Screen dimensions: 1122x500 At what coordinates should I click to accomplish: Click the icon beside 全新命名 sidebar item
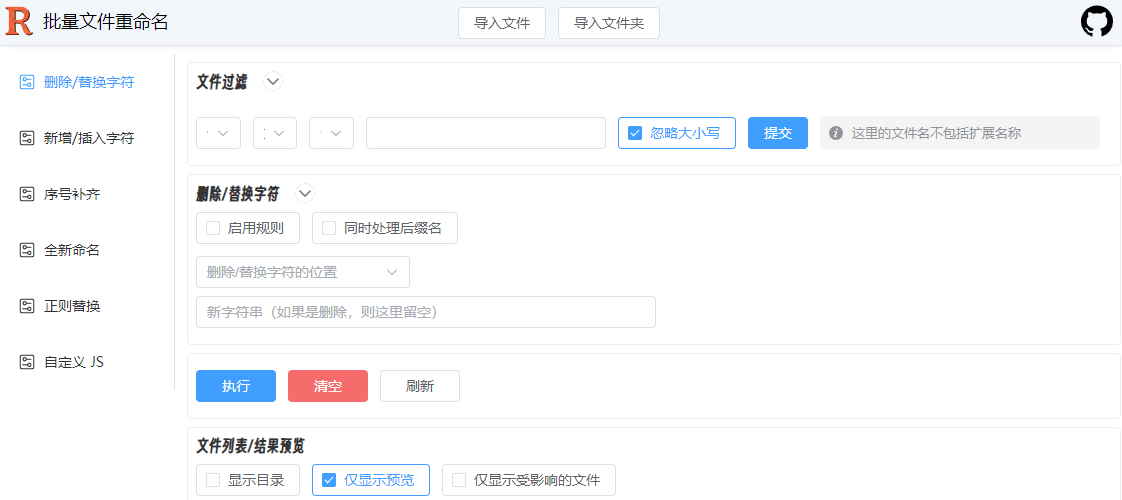(x=27, y=250)
